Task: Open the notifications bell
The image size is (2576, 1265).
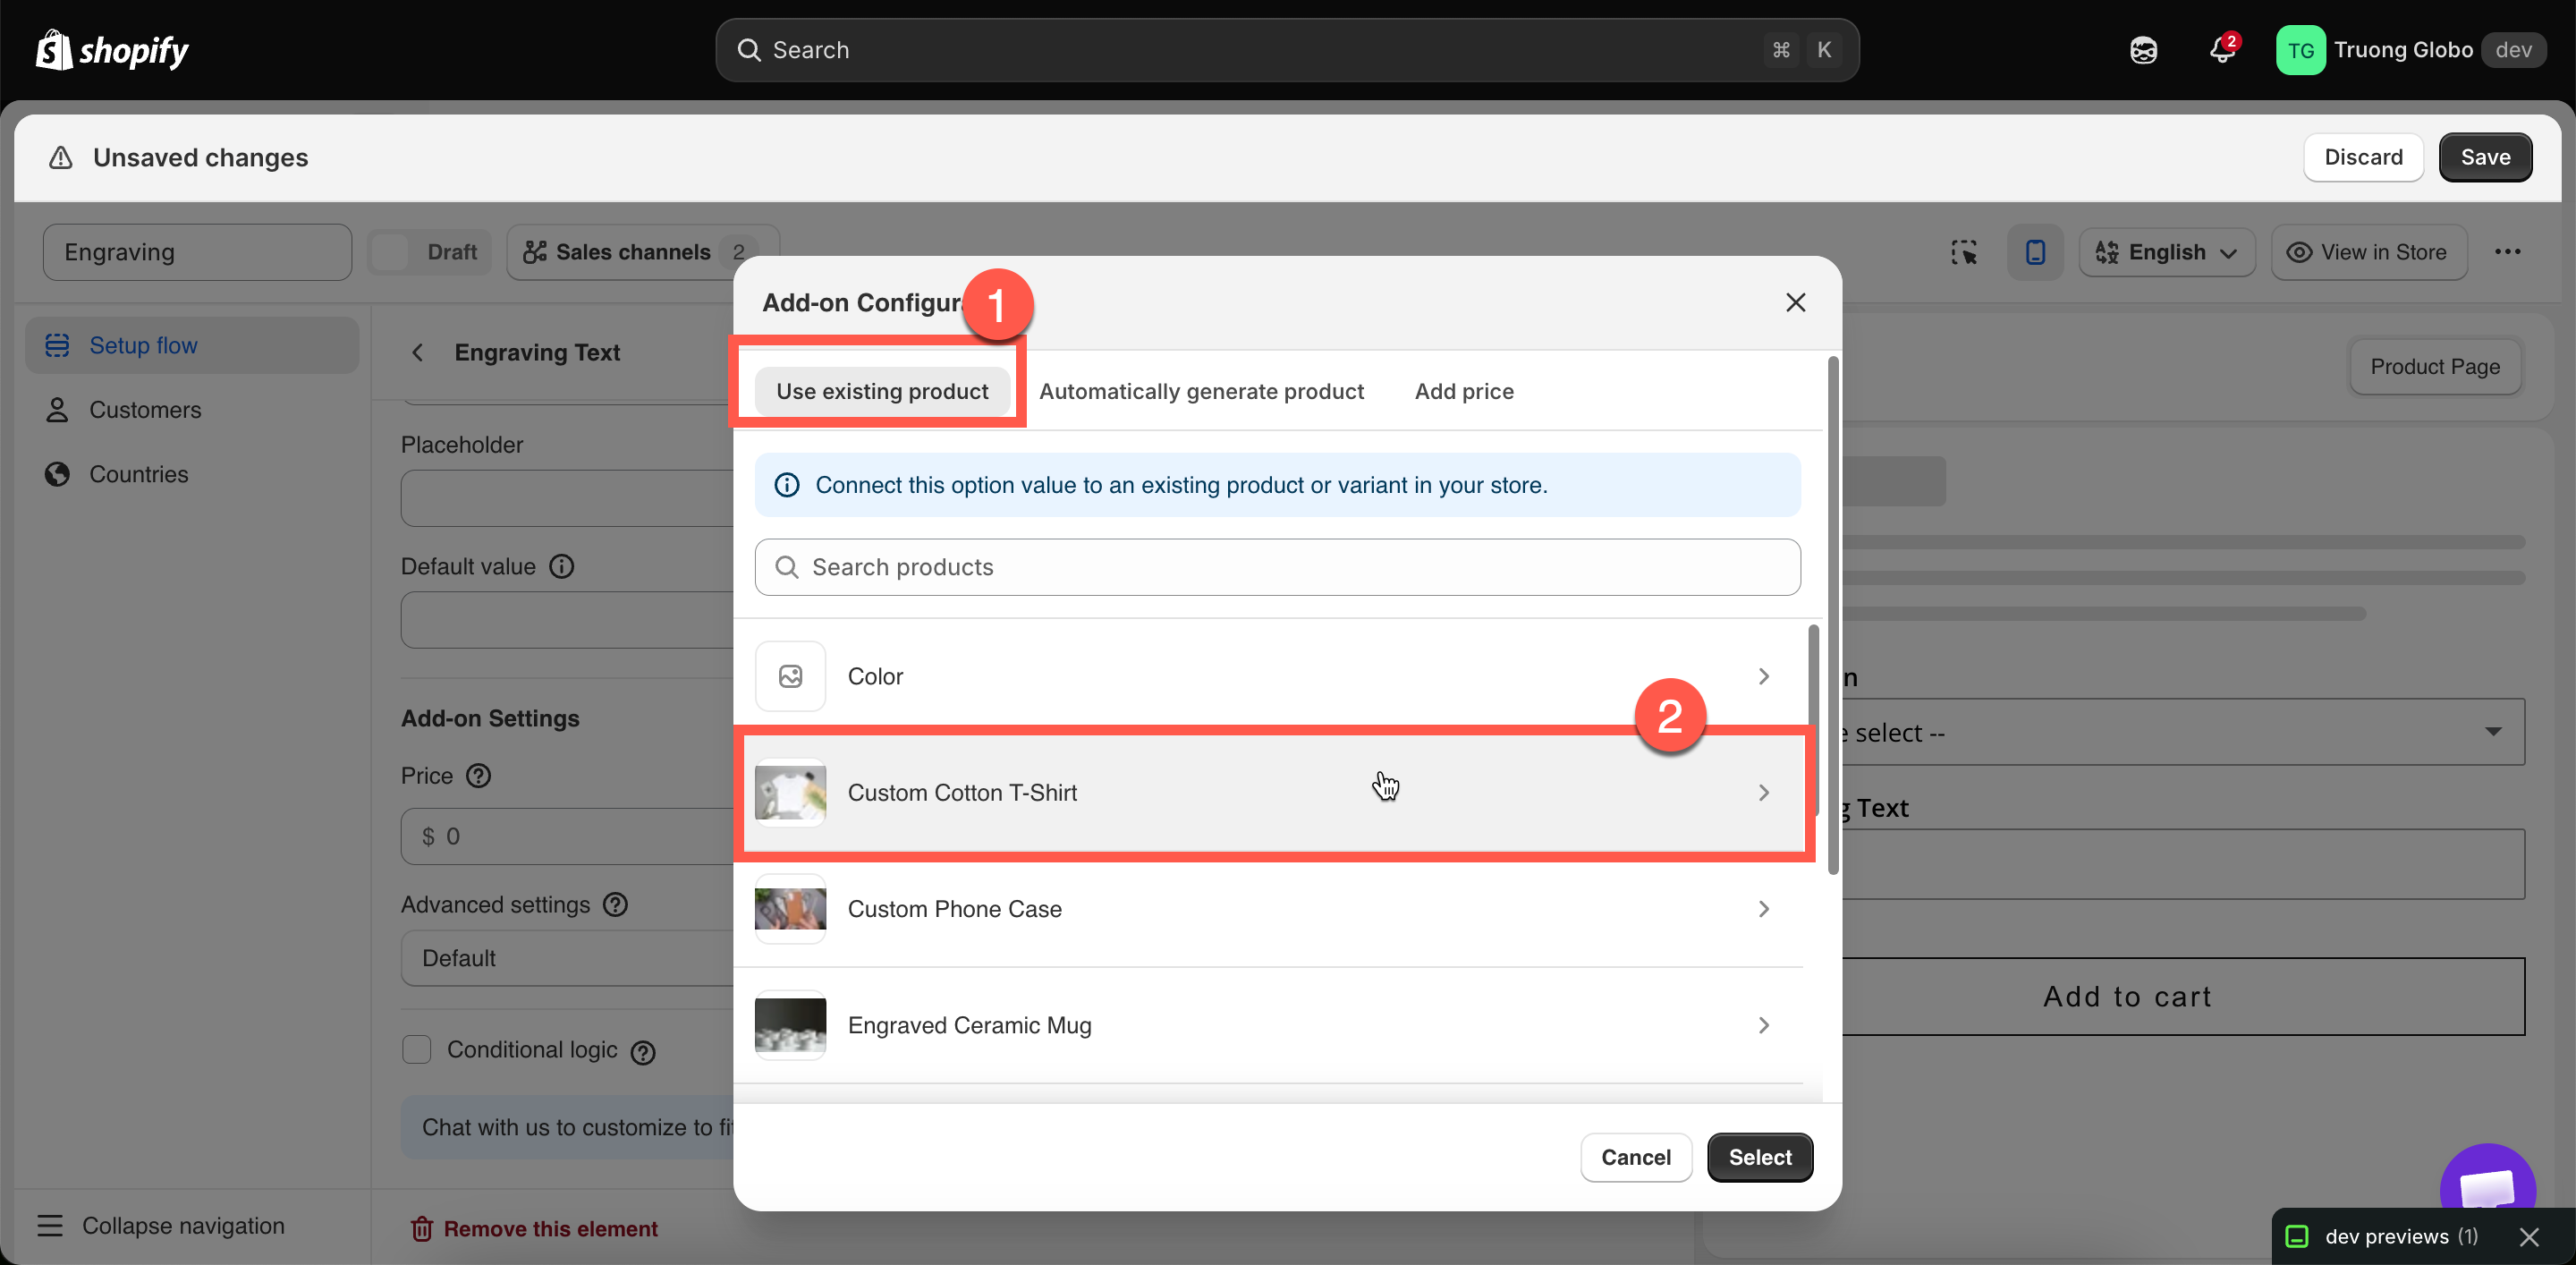Action: click(2222, 50)
